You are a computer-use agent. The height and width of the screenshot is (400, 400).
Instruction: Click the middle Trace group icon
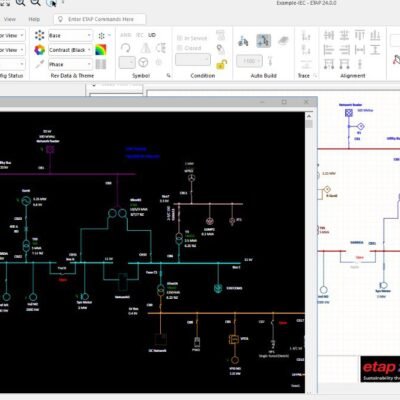tap(306, 50)
